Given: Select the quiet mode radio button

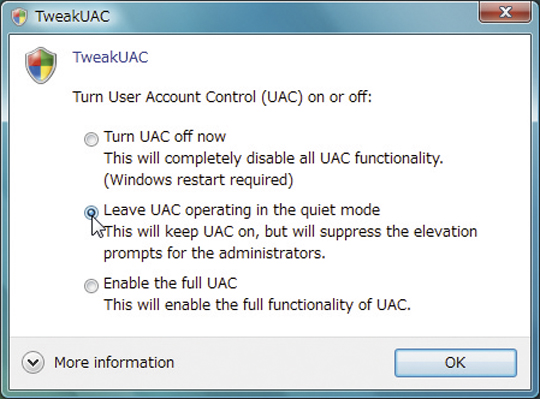Looking at the screenshot, I should [x=91, y=212].
